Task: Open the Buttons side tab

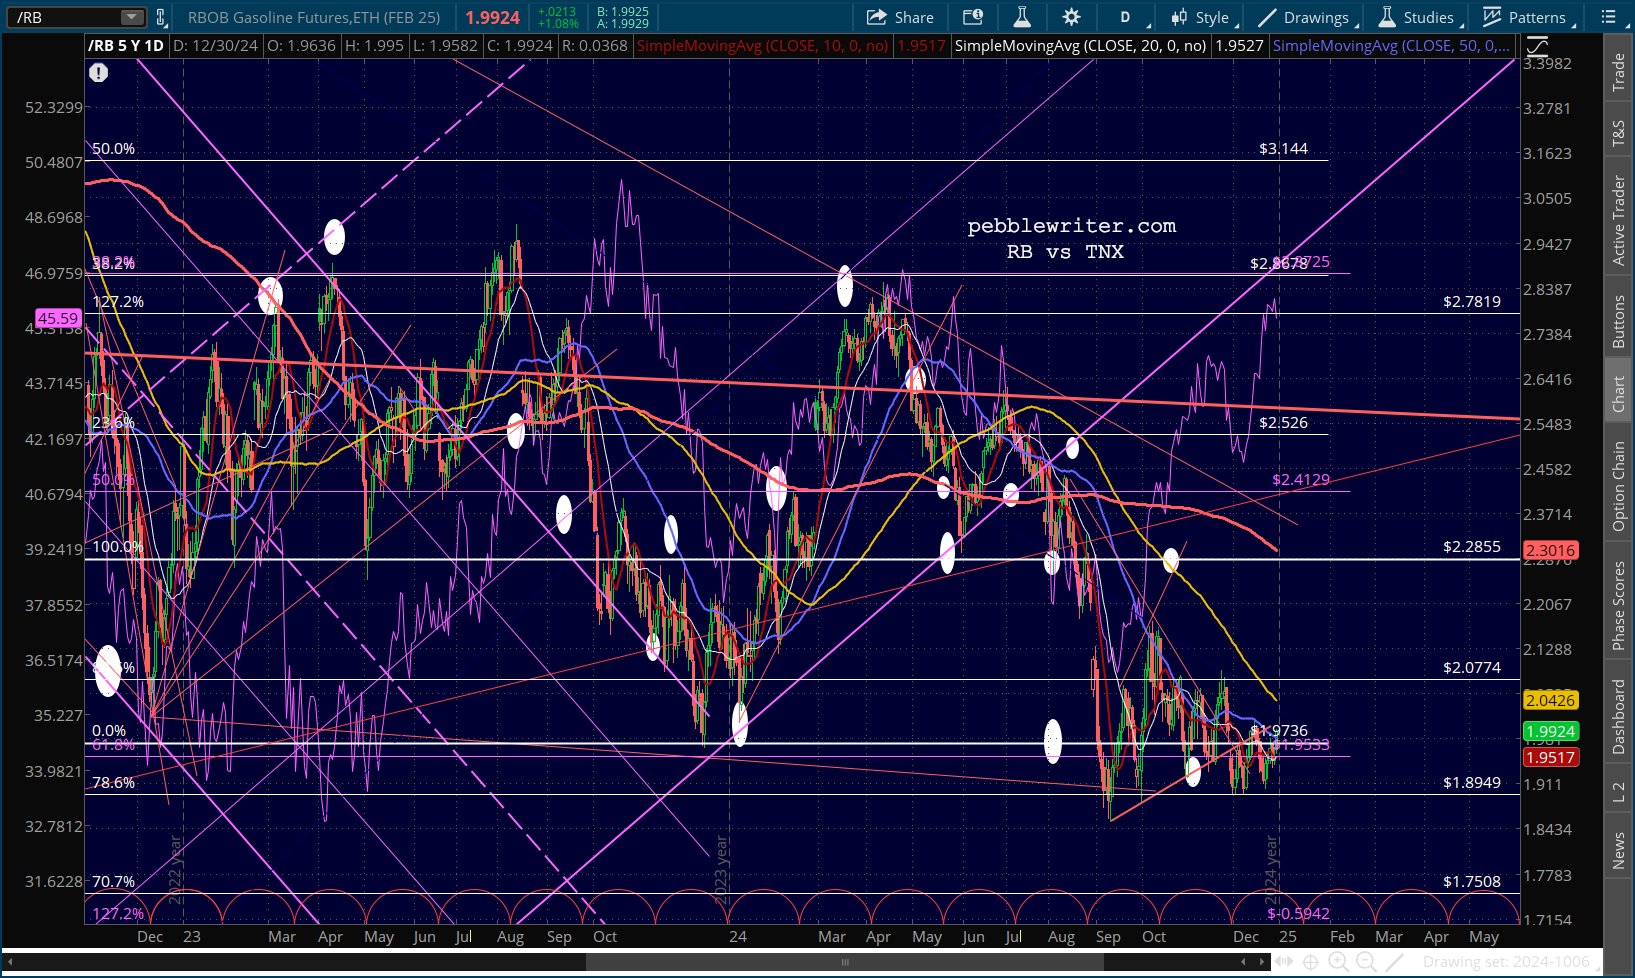Action: click(x=1618, y=321)
